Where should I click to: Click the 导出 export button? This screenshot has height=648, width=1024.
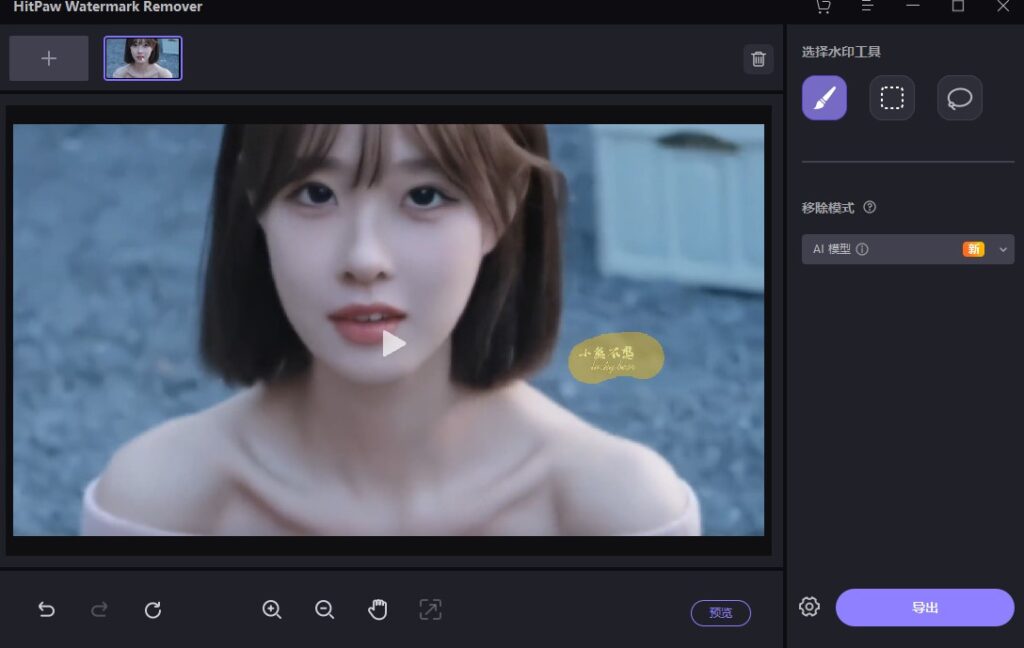[x=923, y=607]
